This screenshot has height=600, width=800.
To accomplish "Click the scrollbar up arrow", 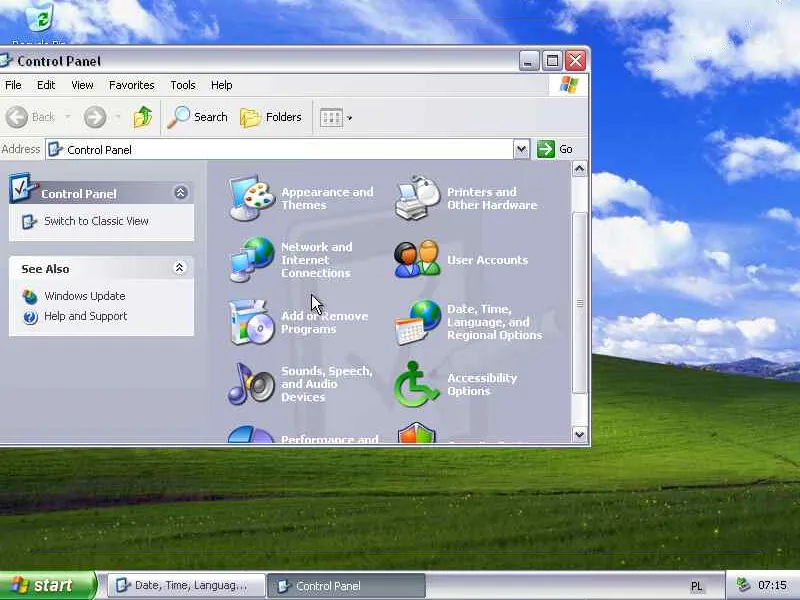I will (x=579, y=169).
